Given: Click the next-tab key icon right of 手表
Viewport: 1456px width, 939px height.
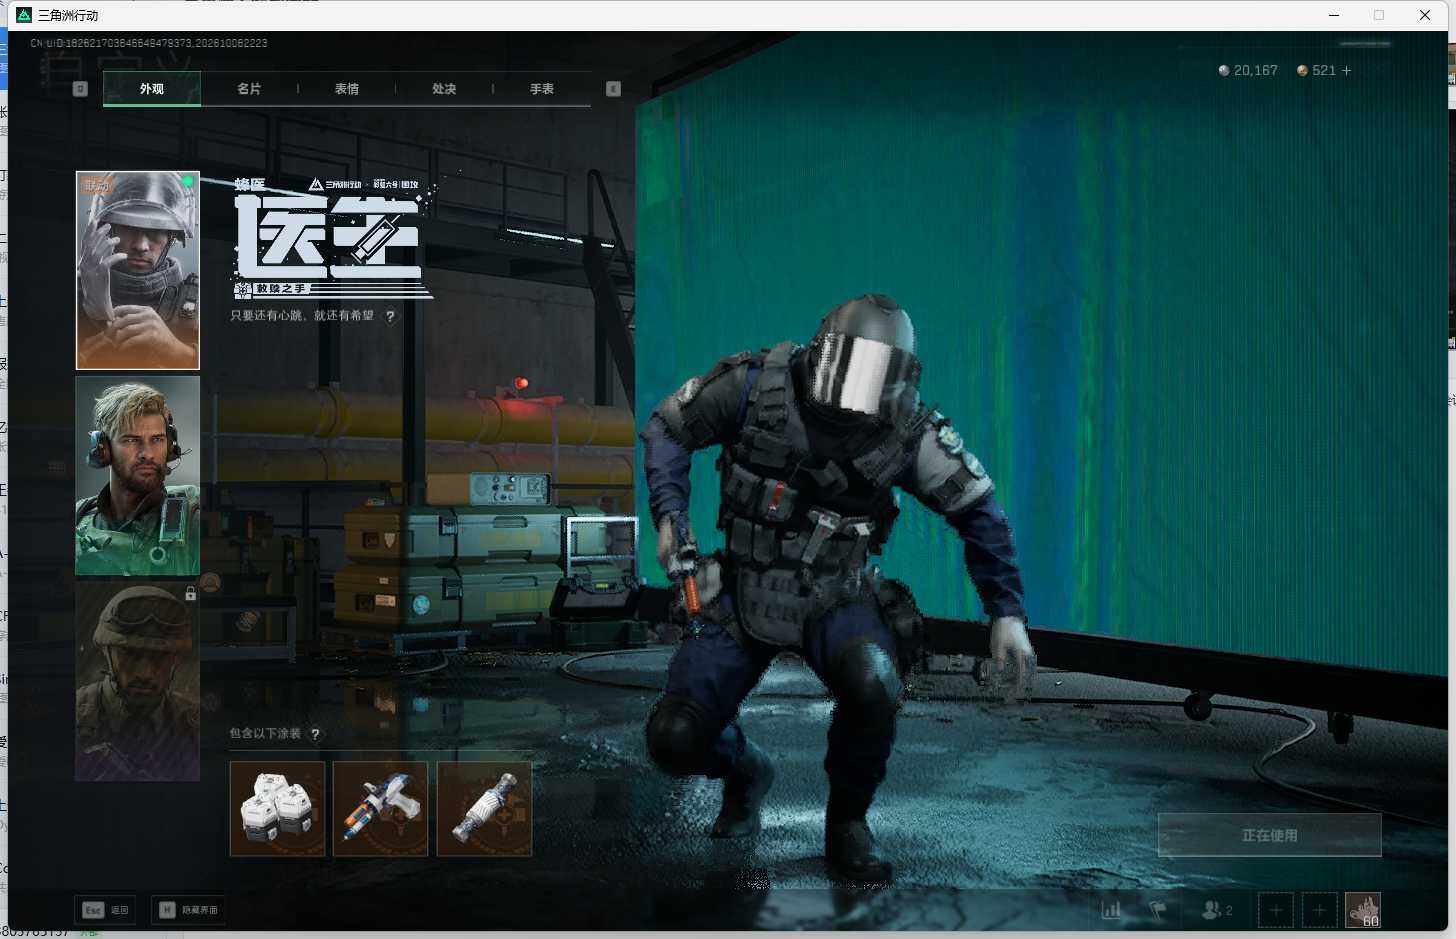Looking at the screenshot, I should click(x=613, y=89).
